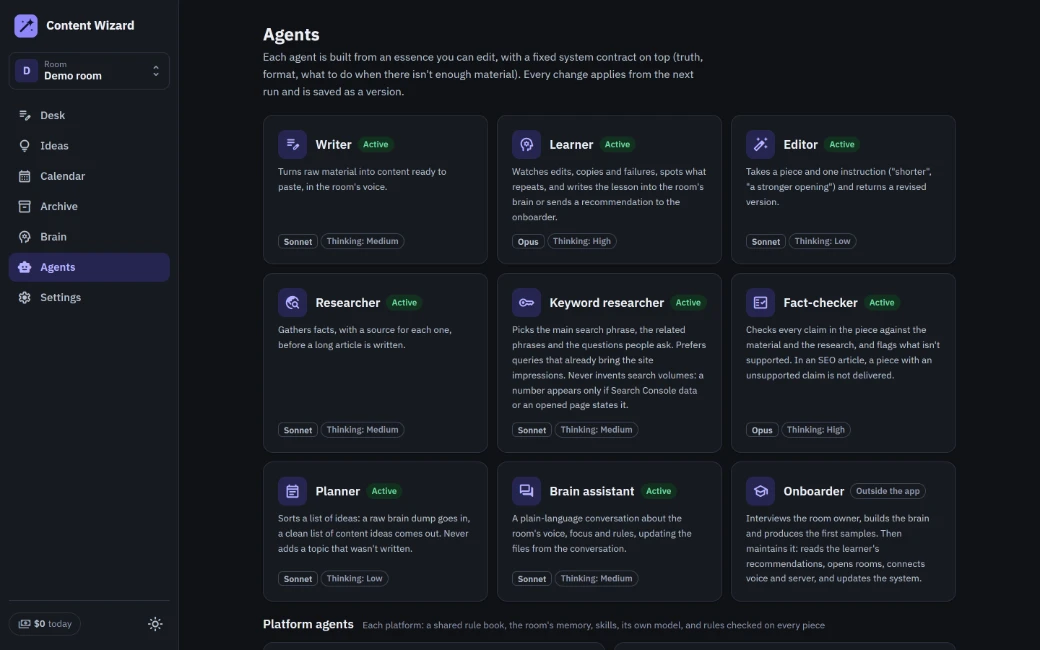Image resolution: width=1040 pixels, height=650 pixels.
Task: Select Agents in the sidebar
Action: 89,267
